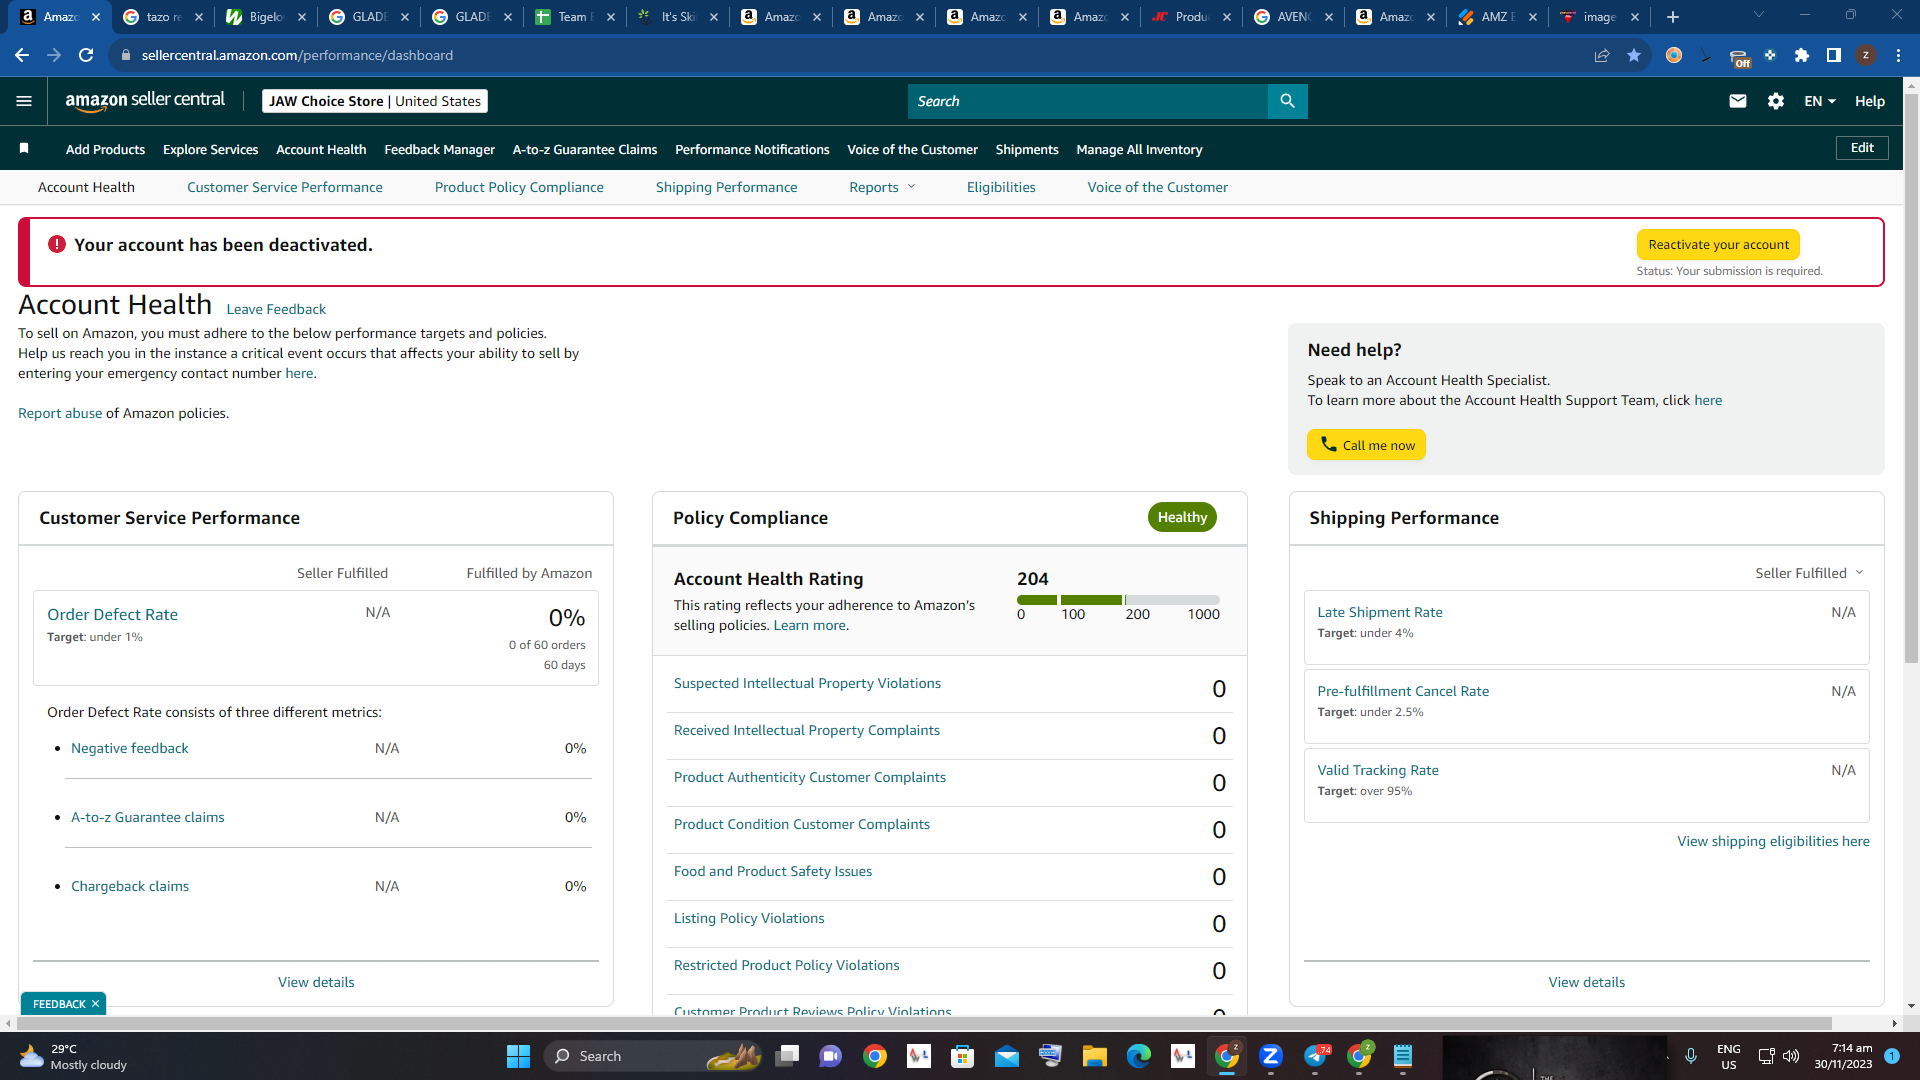
Task: Open the settings gear menu
Action: 1776,101
